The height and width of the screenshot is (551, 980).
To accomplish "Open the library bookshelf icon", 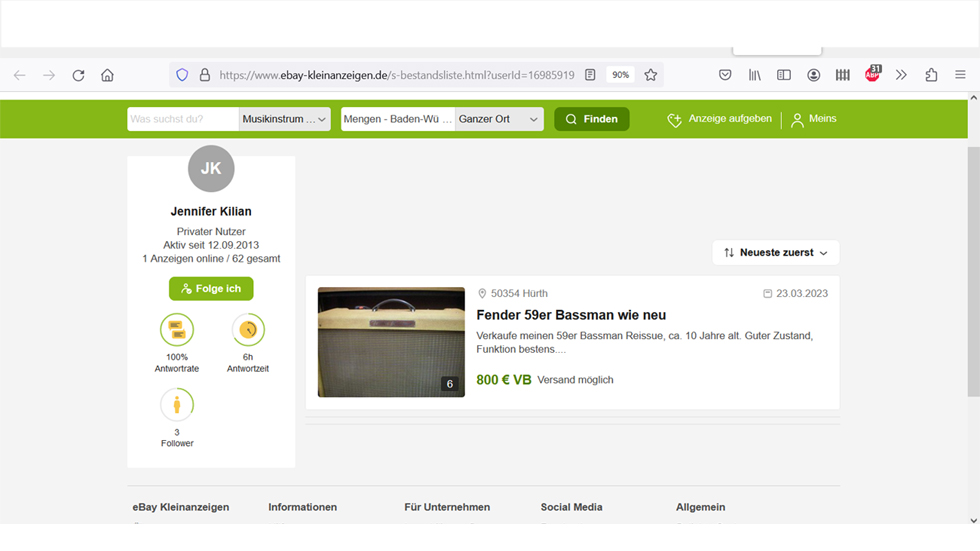I will pos(754,75).
